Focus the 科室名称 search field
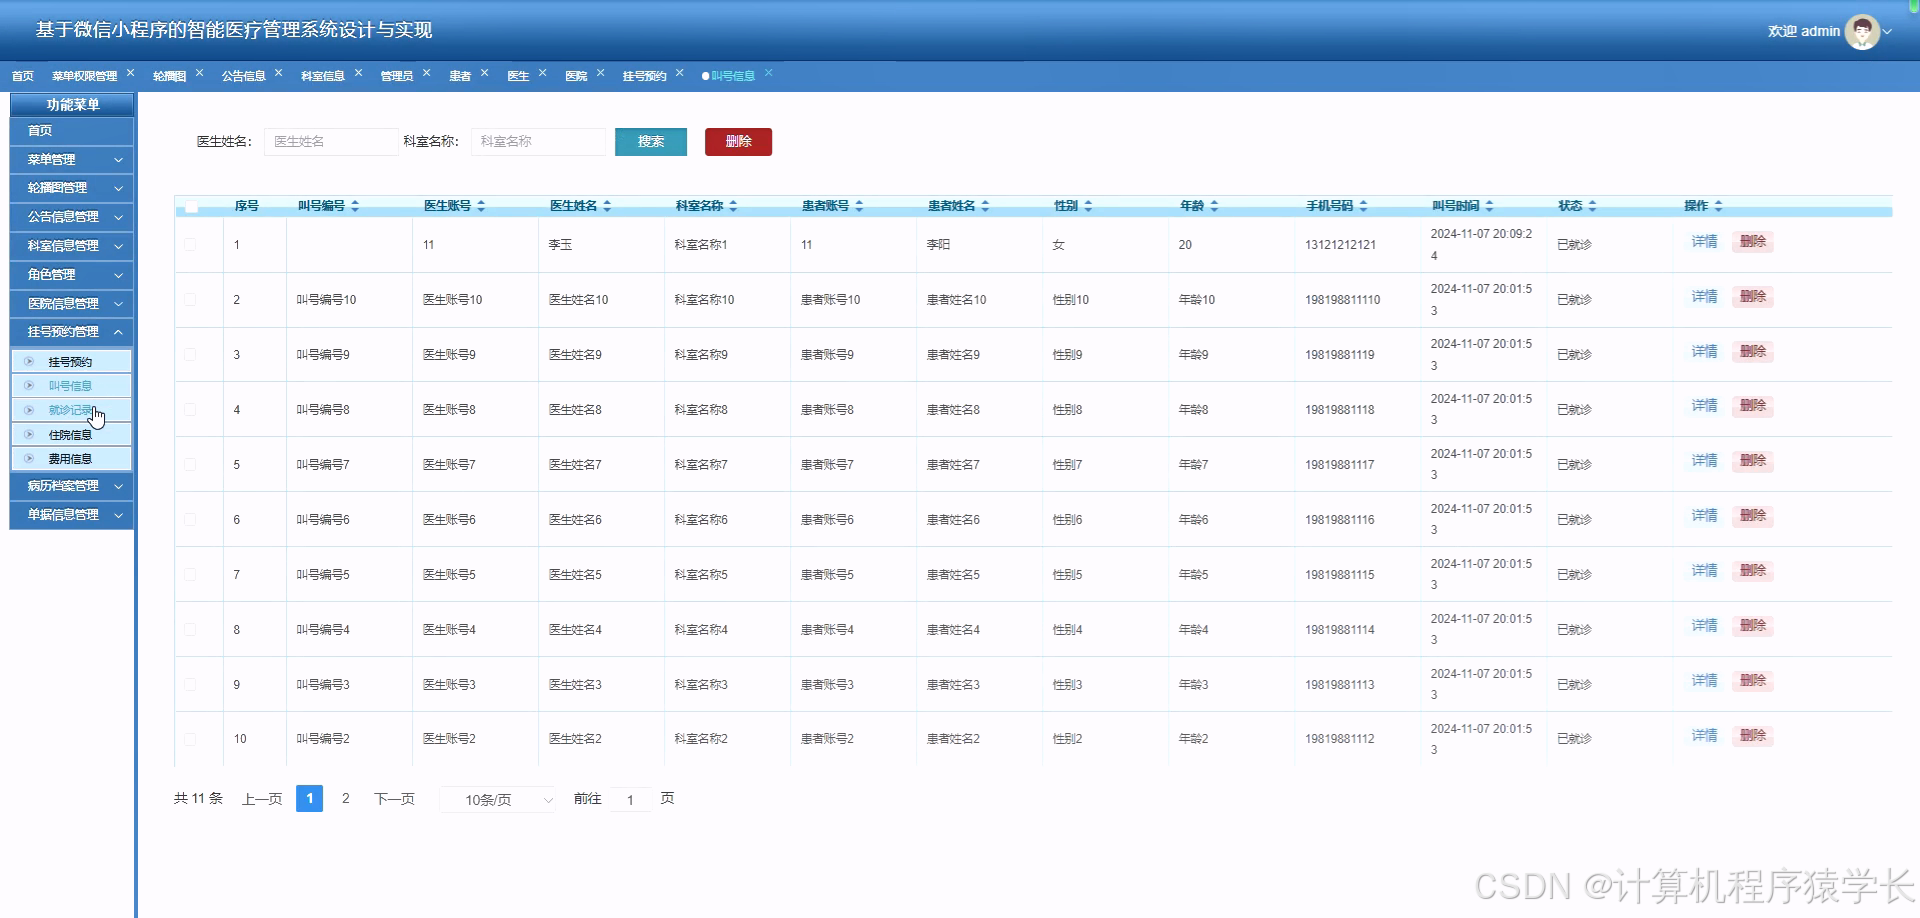The width and height of the screenshot is (1920, 918). click(x=538, y=142)
